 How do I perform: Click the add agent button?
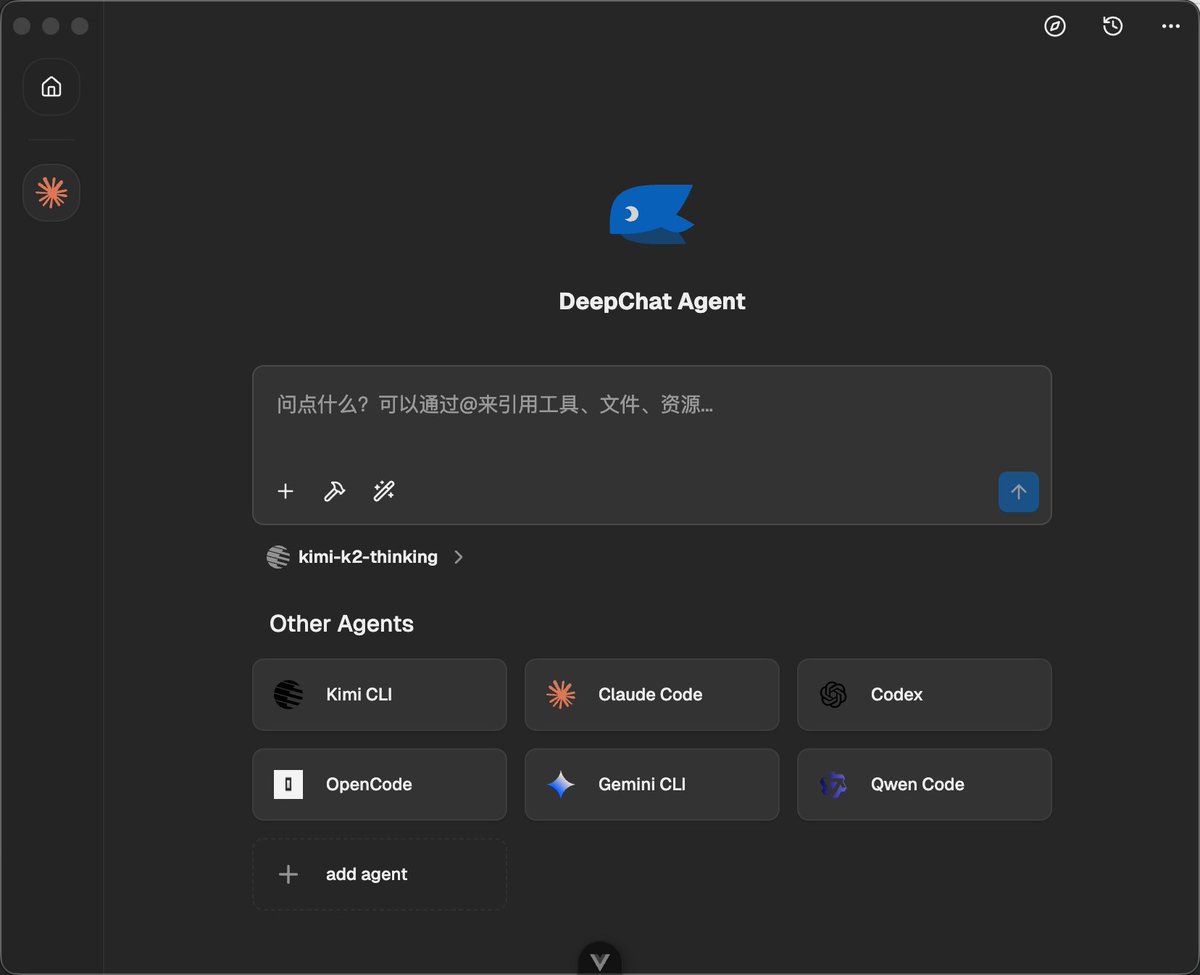tap(379, 874)
